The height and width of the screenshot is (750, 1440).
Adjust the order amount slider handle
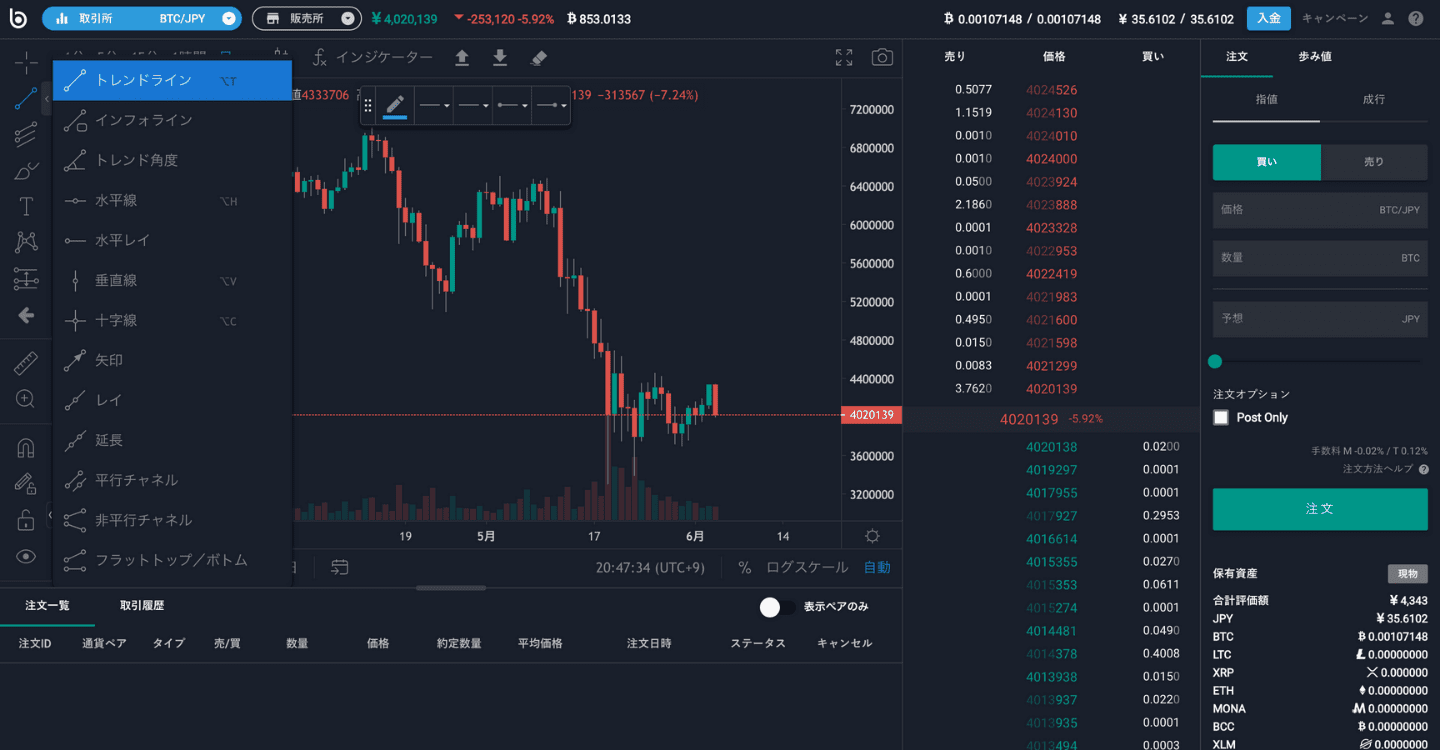click(1215, 361)
